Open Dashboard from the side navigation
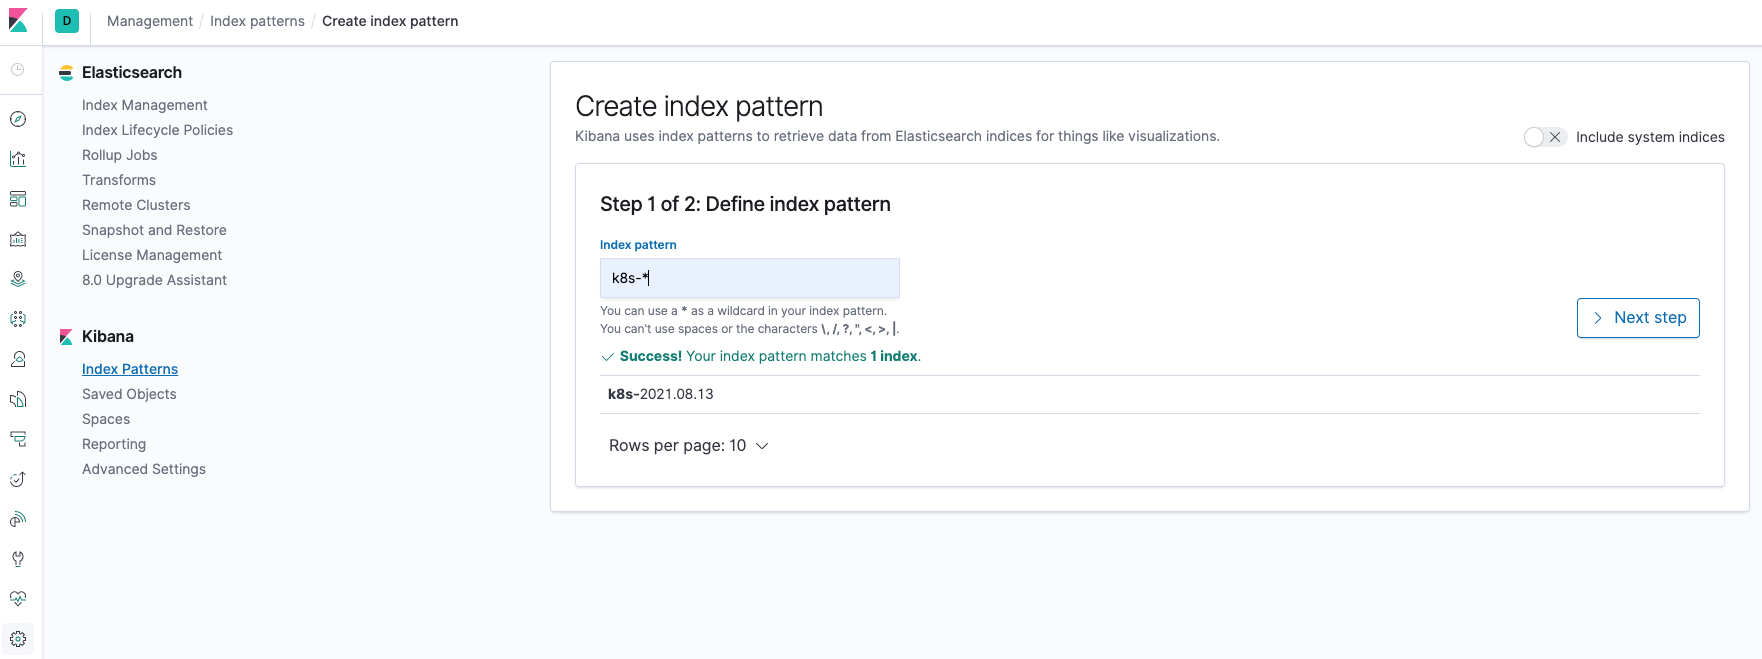Viewport: 1762px width, 659px height. tap(18, 199)
